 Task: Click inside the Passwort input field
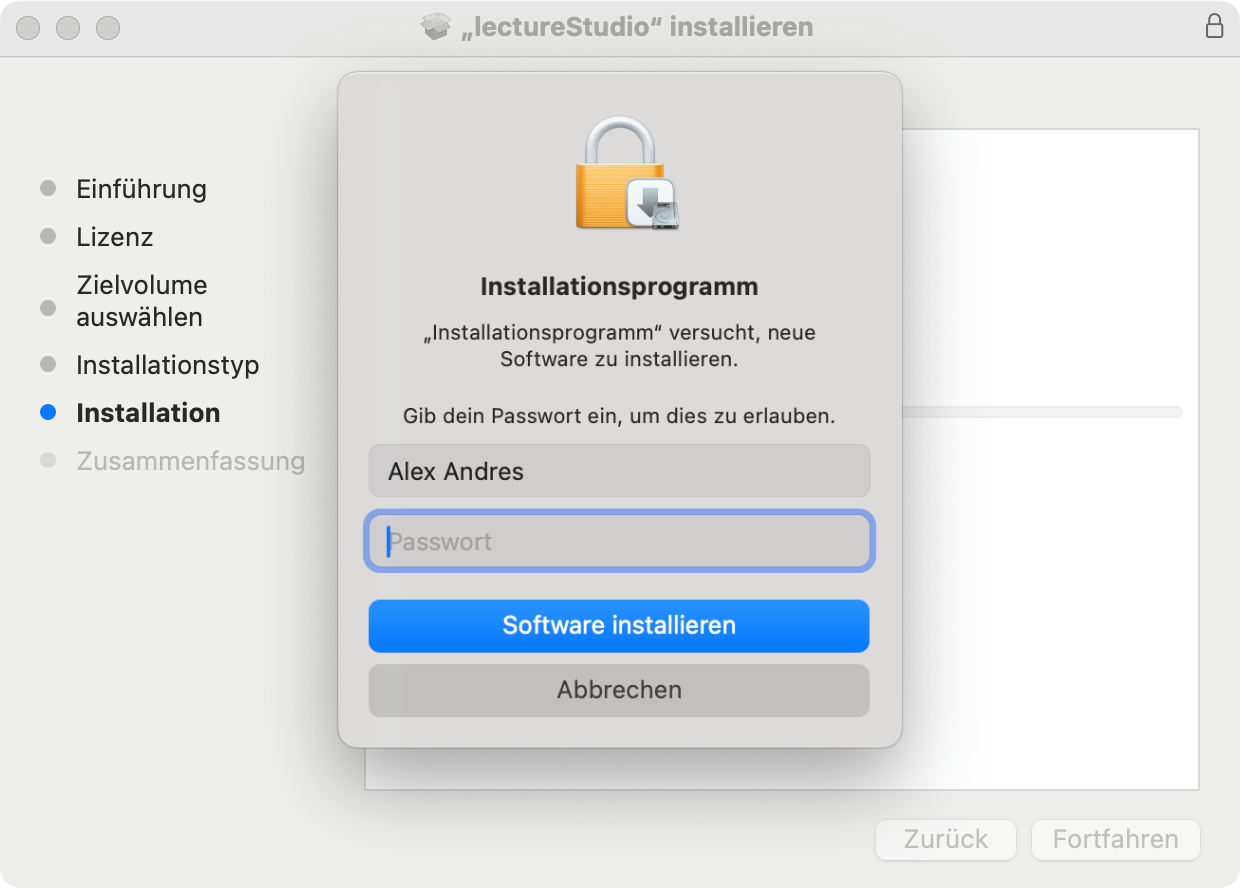618,541
